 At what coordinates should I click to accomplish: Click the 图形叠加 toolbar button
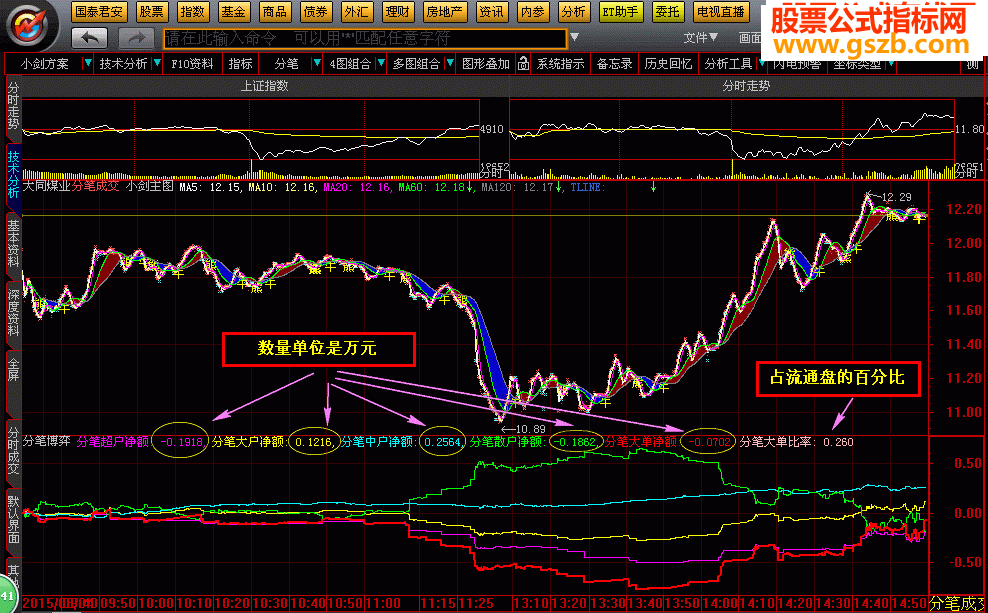tap(485, 64)
